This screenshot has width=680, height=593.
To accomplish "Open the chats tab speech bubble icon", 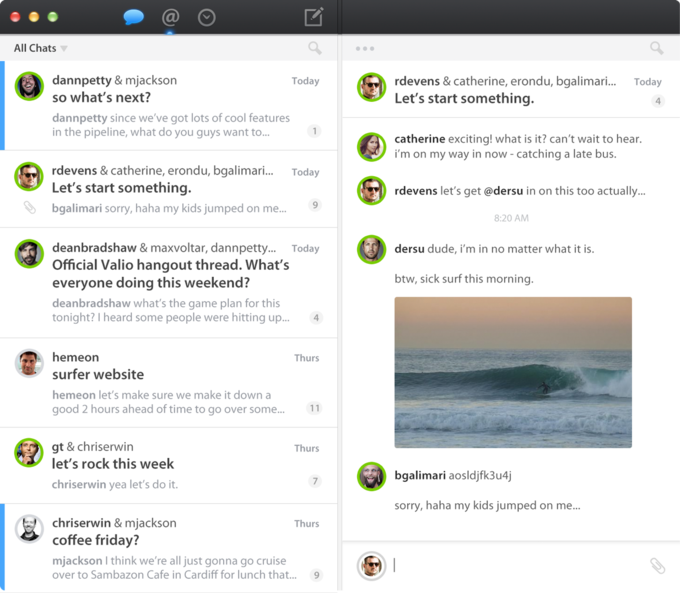I will point(134,17).
